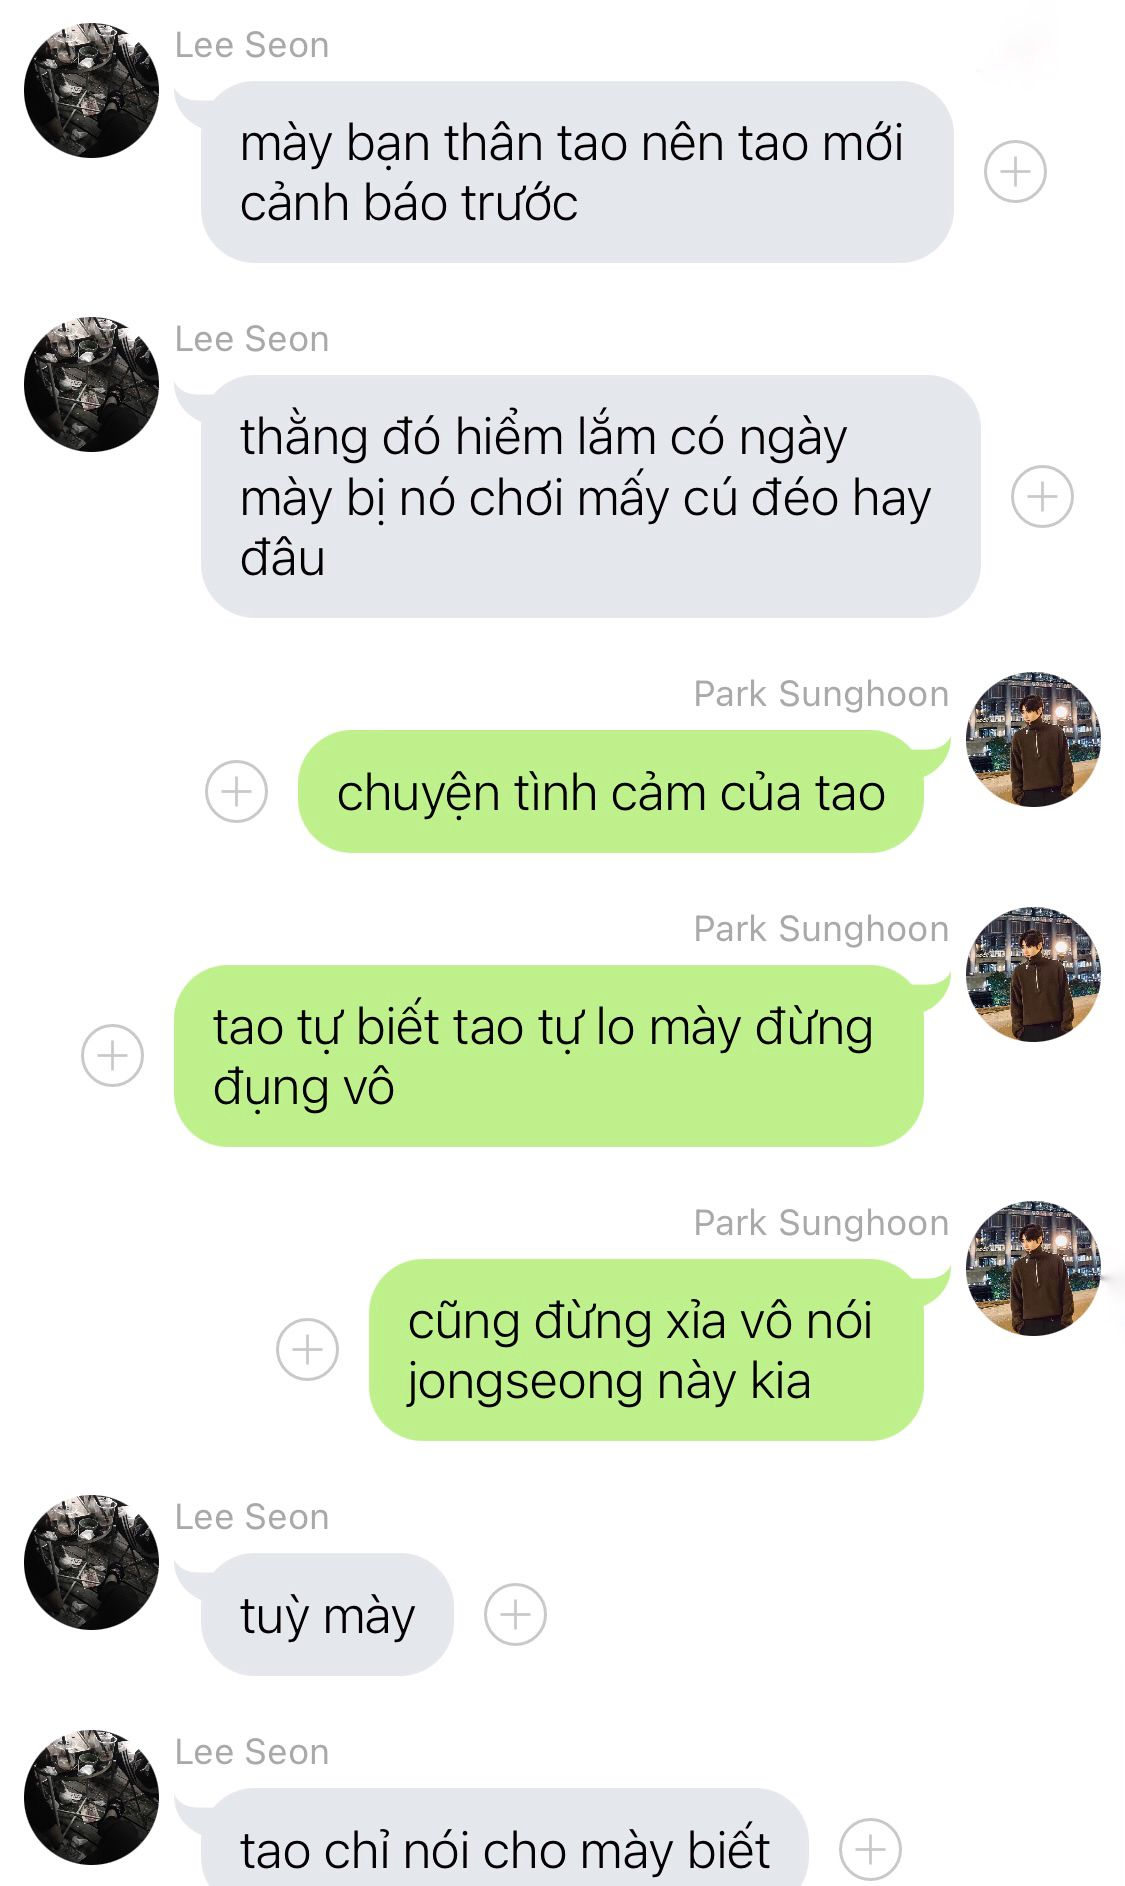Tap Park Sunghoon name above "chuyện tình cảm"
The width and height of the screenshot is (1125, 1886).
821,694
